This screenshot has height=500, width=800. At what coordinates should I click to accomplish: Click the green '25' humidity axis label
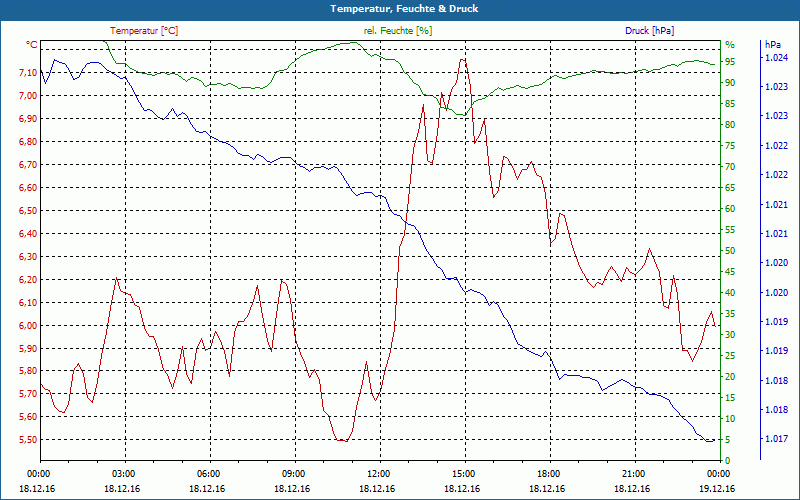(730, 356)
